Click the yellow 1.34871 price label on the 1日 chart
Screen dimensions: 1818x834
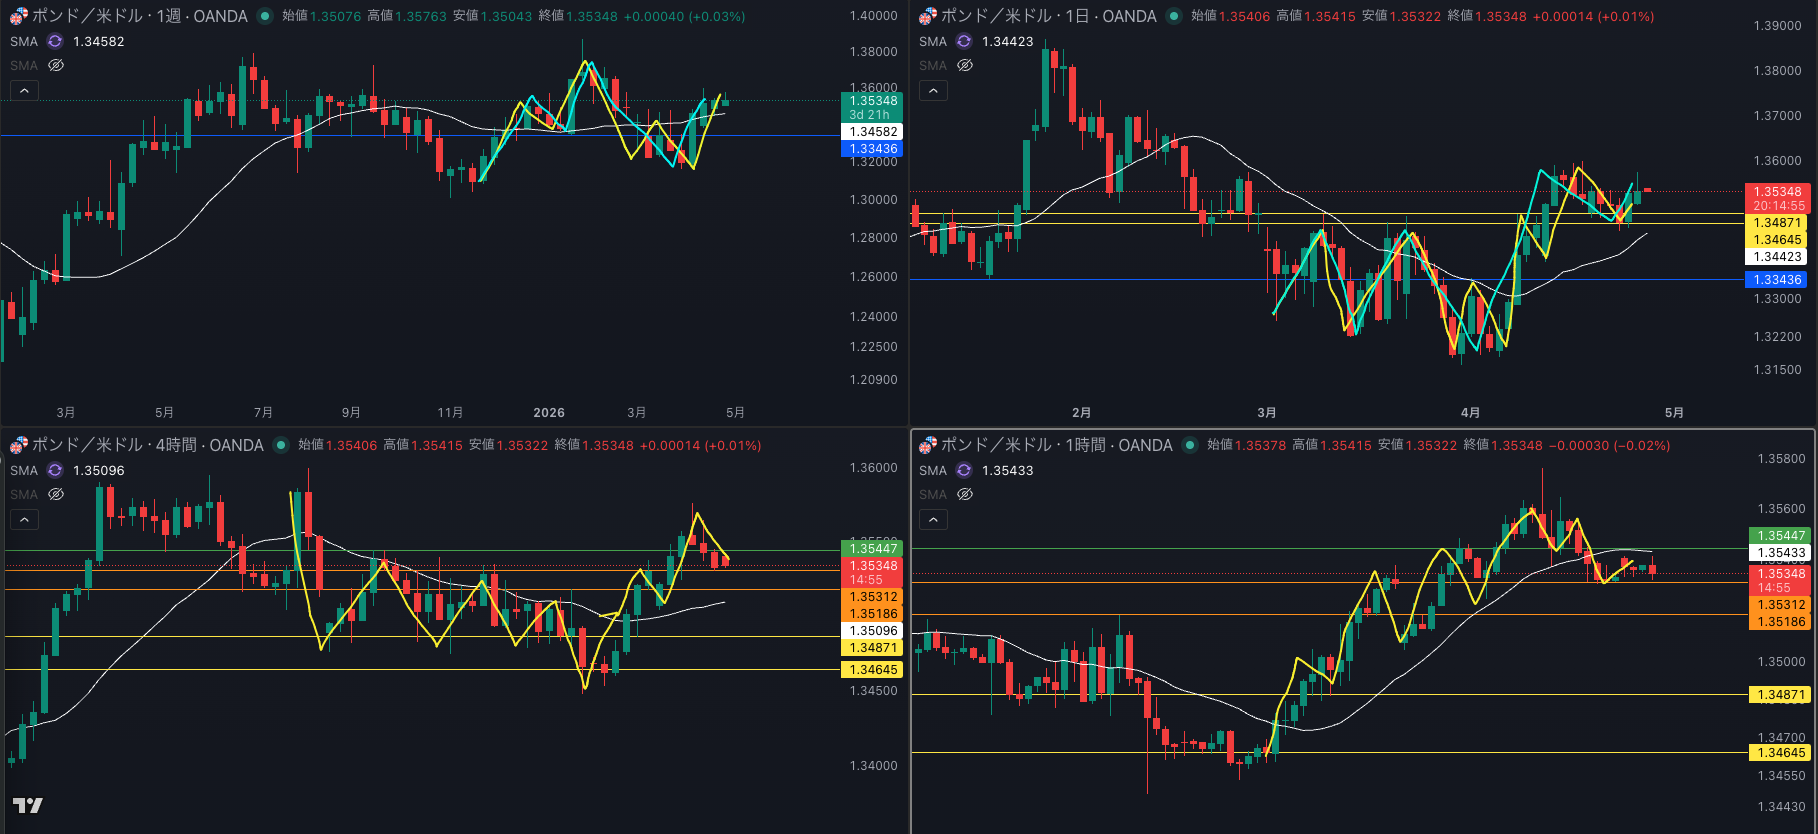tap(1777, 223)
